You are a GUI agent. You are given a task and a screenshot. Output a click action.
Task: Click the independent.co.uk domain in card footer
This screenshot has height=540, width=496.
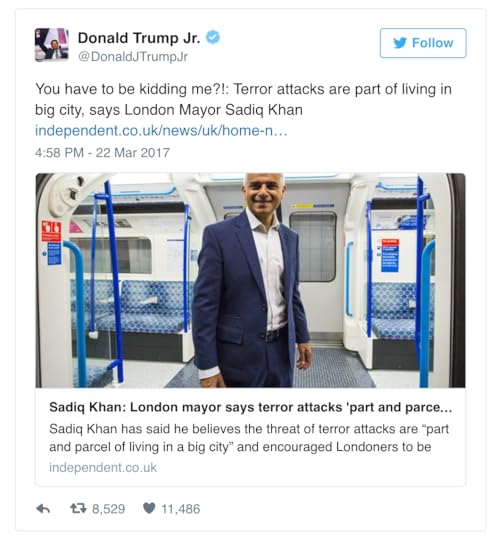click(103, 467)
